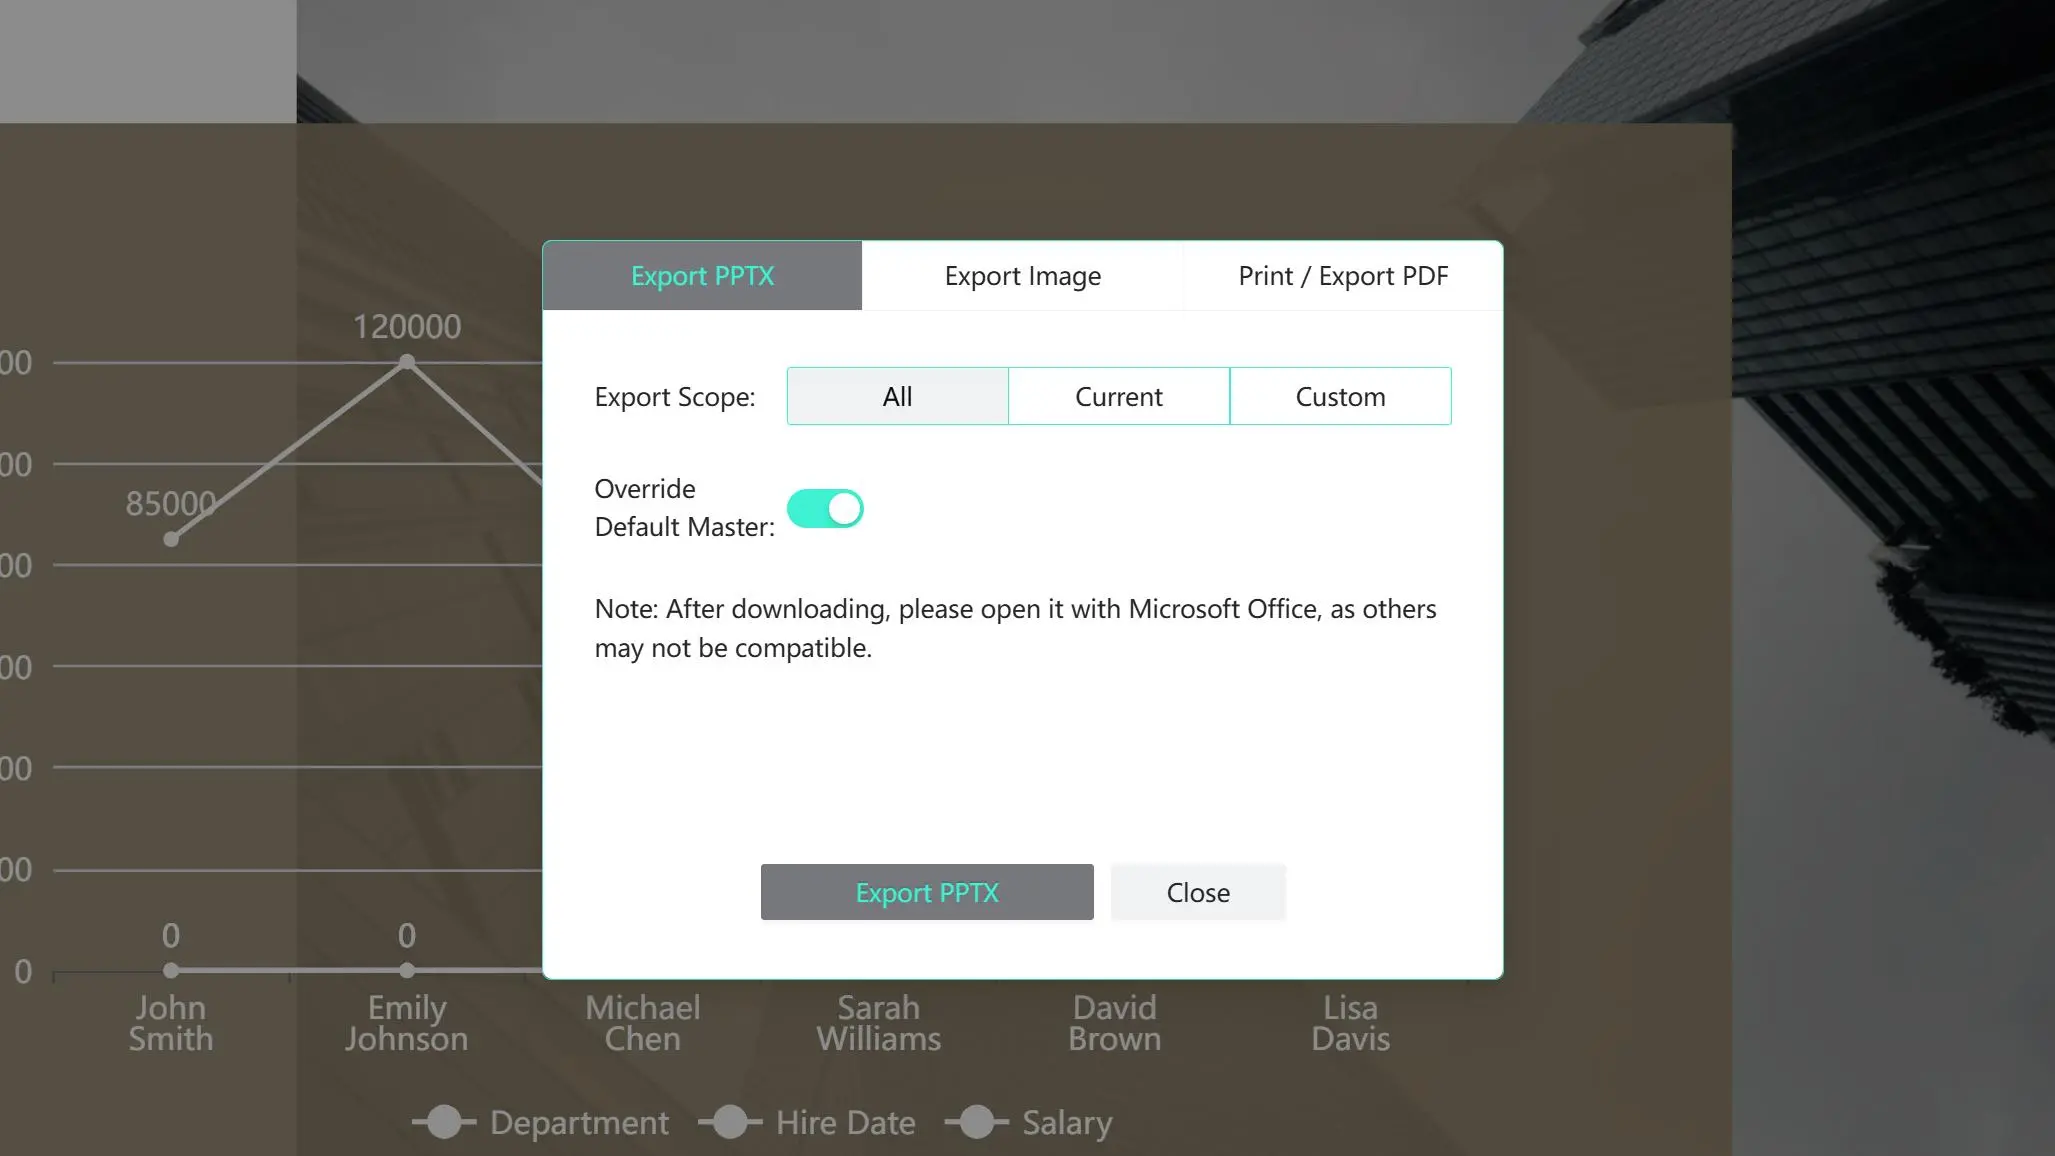Toggle Override Default Master switch
Viewport: 2055px width, 1156px height.
825,509
